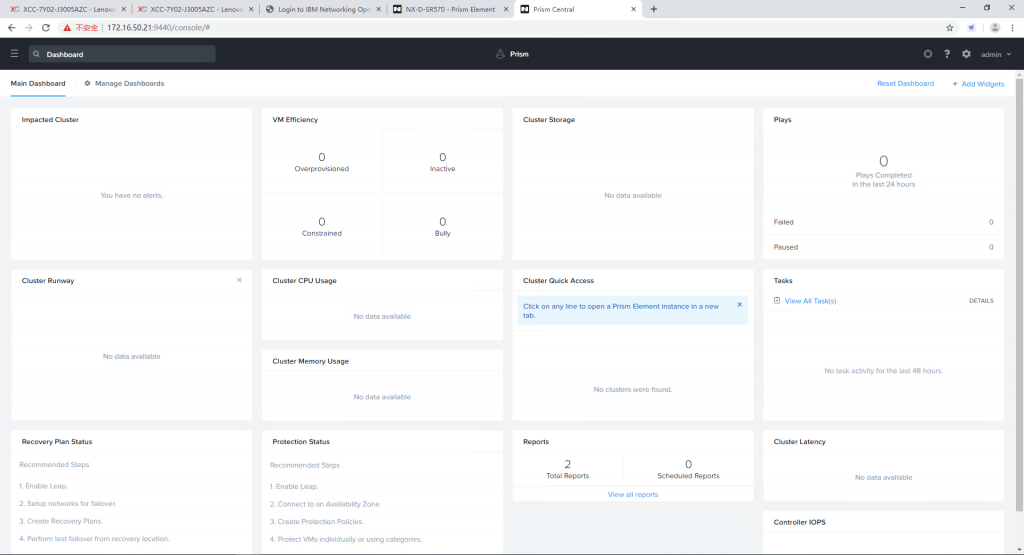This screenshot has height=555, width=1024.
Task: Click Paused row in Plays widget
Action: tap(884, 247)
